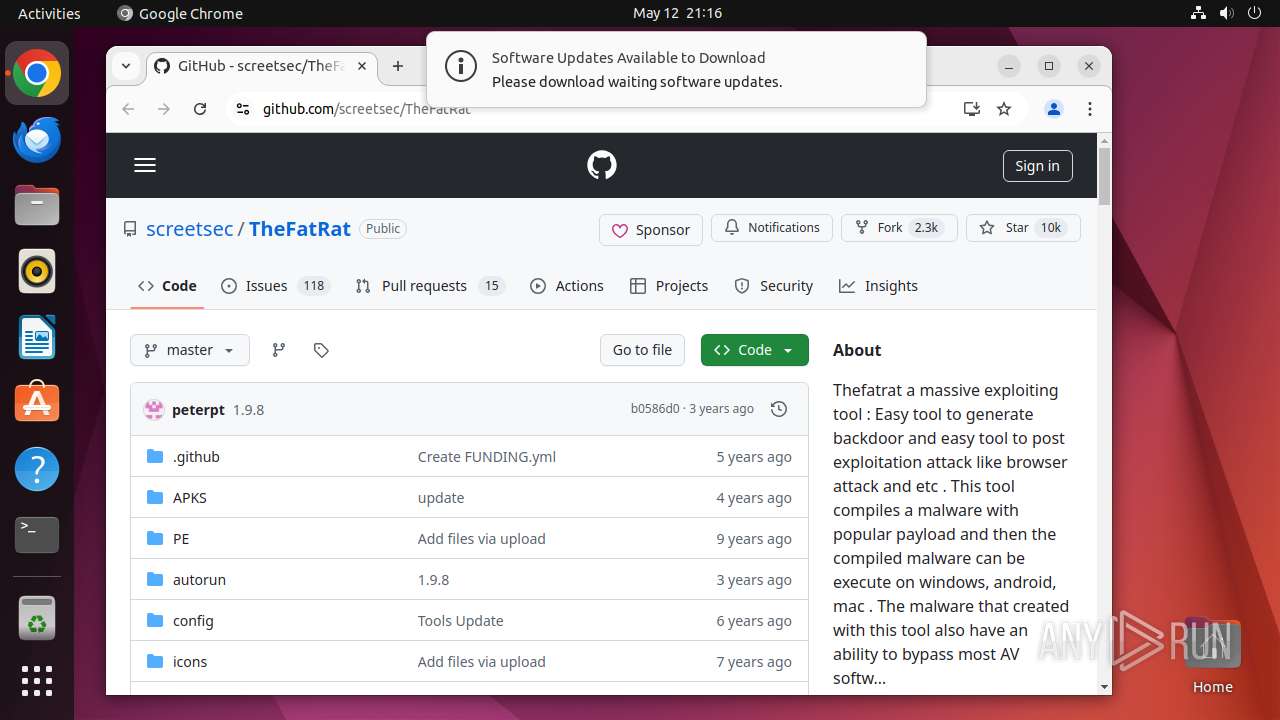
Task: Switch to the Issues tab
Action: click(275, 286)
